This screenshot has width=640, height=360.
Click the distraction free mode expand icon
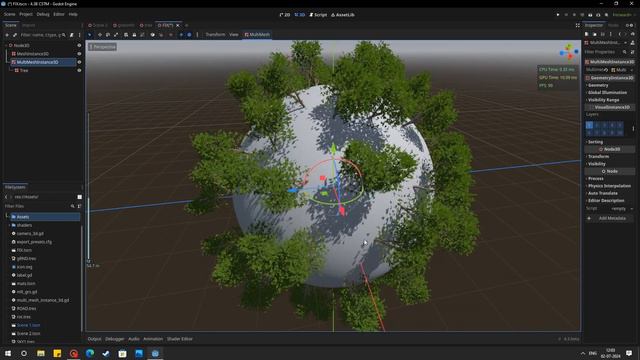coord(578,25)
